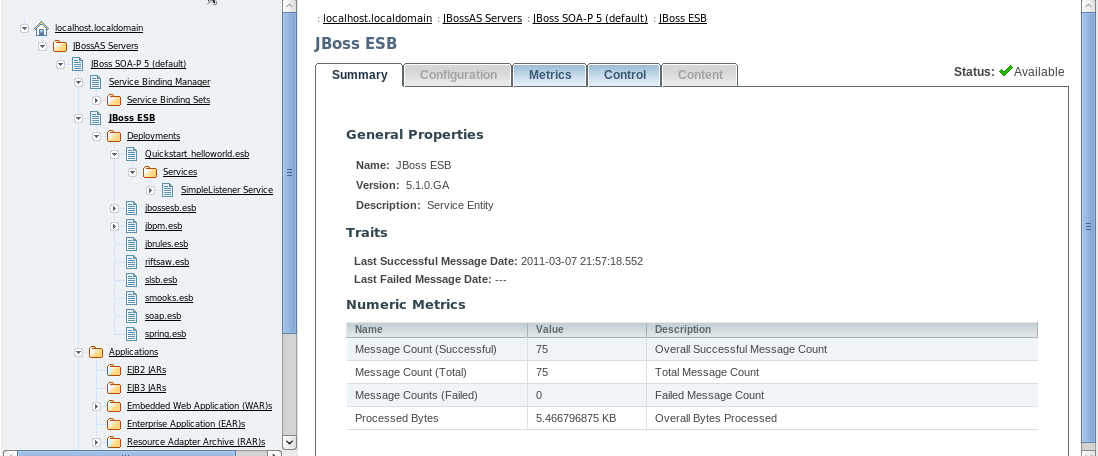Click the SimpleListener Service document icon
The image size is (1098, 456).
tap(168, 190)
